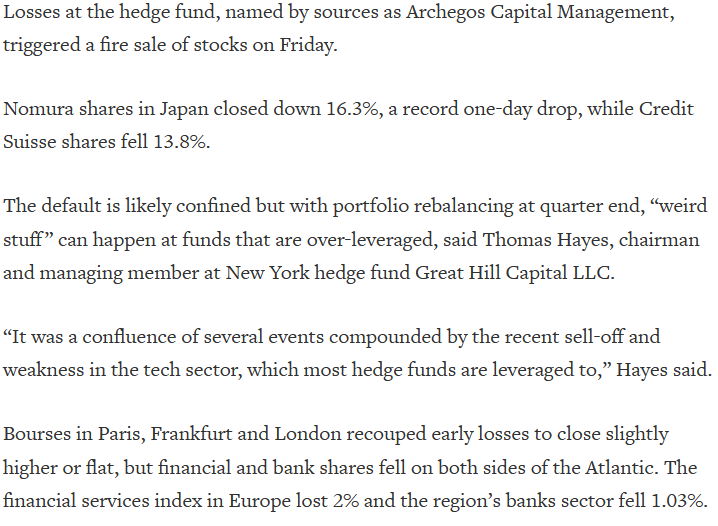Click the words 'Archegos Capital Management'

pyautogui.click(x=537, y=13)
